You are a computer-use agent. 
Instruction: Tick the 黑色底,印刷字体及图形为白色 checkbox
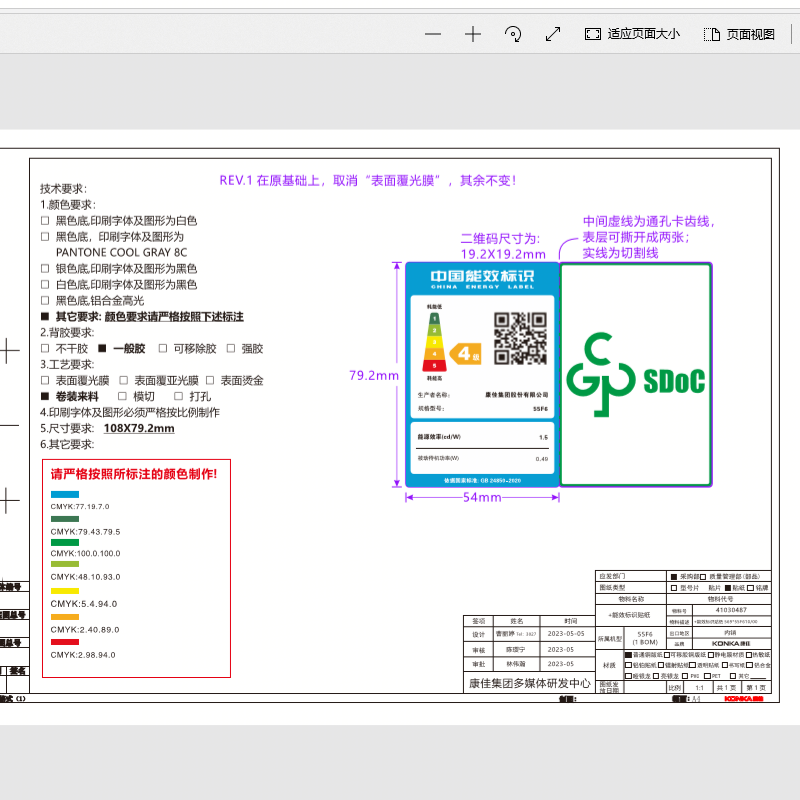pyautogui.click(x=45, y=220)
